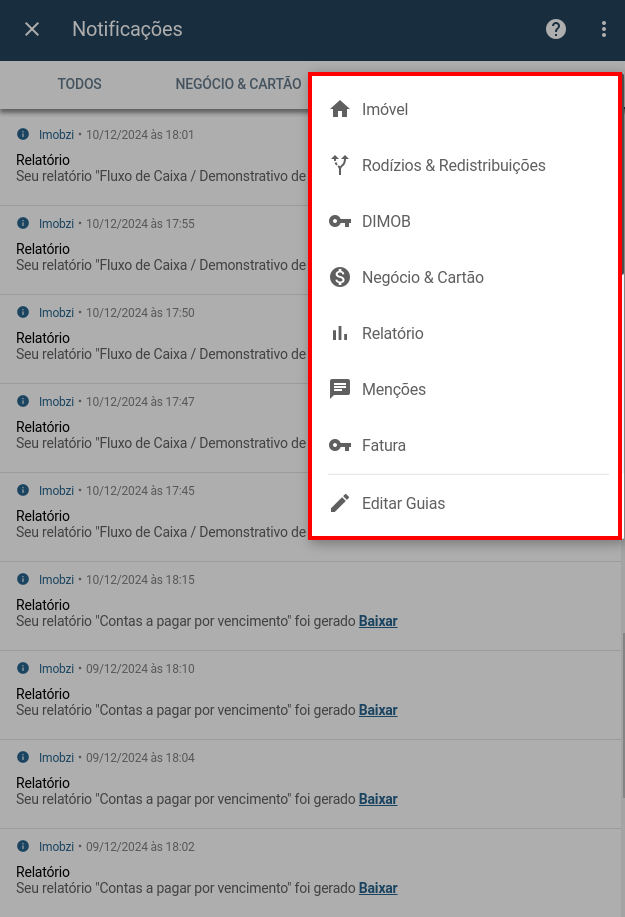625x917 pixels.
Task: Switch to the TODOS tab
Action: 80,84
